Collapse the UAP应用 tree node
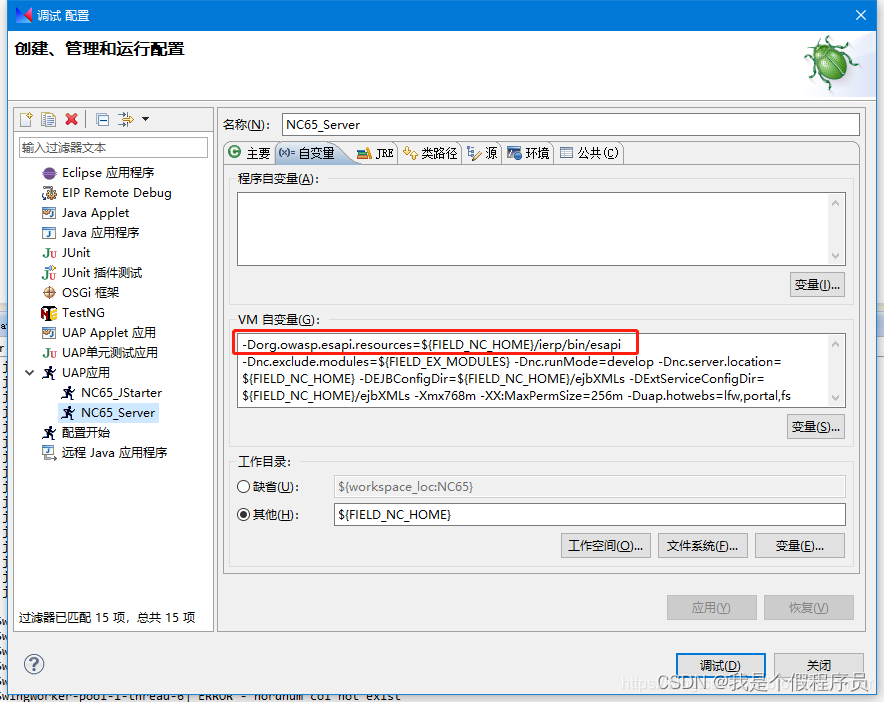Screen dimensions: 884x702 29,372
